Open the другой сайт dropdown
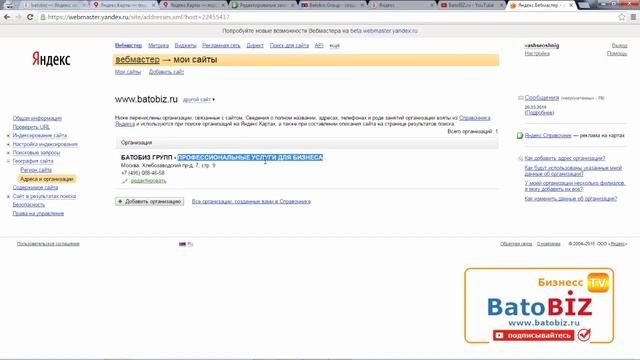The image size is (640, 360). tap(198, 100)
